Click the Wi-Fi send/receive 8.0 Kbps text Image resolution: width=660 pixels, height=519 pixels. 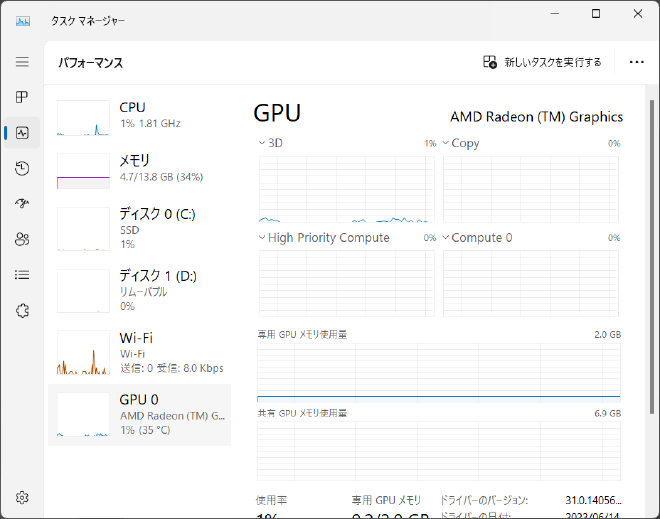172,368
